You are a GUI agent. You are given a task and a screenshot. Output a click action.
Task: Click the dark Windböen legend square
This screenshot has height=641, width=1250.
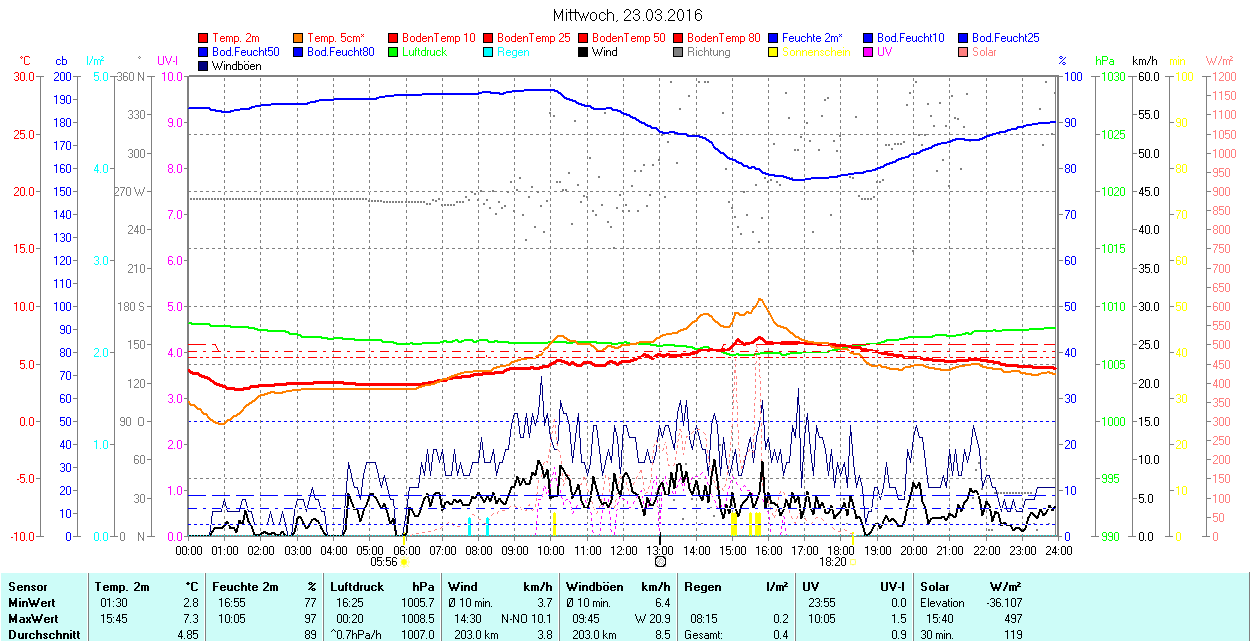pos(204,66)
